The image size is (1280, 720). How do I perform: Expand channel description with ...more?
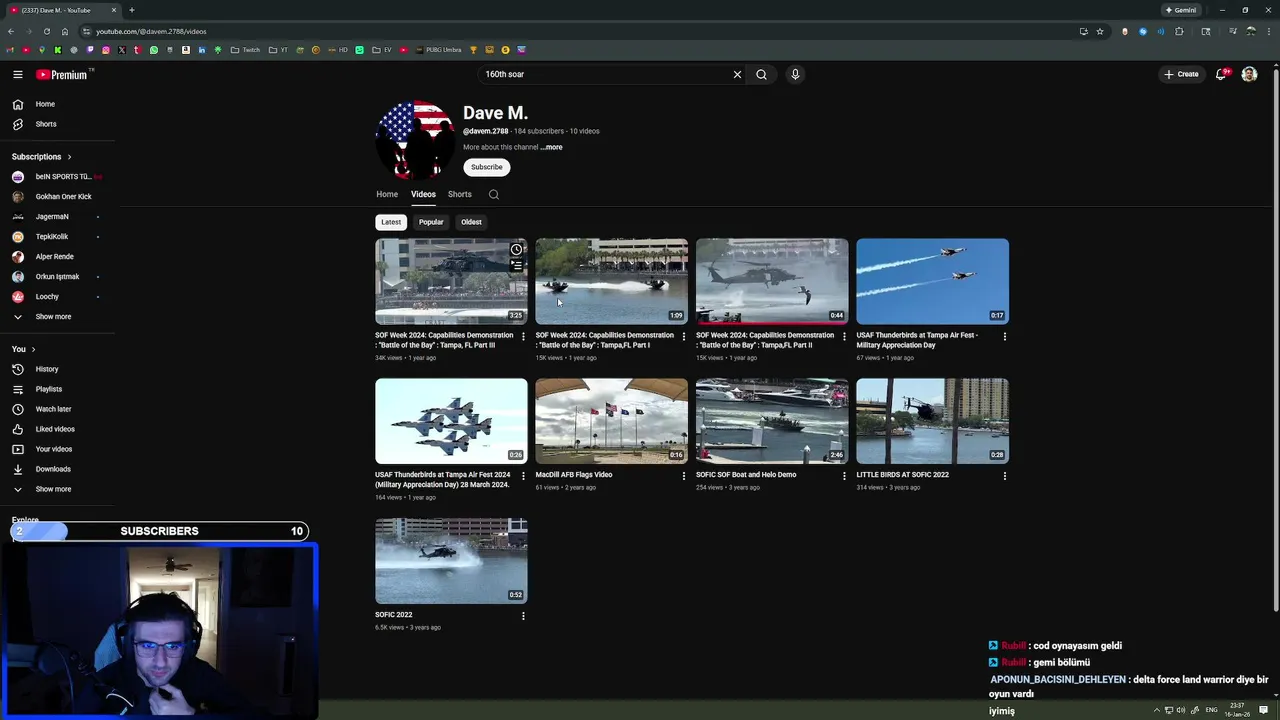[551, 147]
